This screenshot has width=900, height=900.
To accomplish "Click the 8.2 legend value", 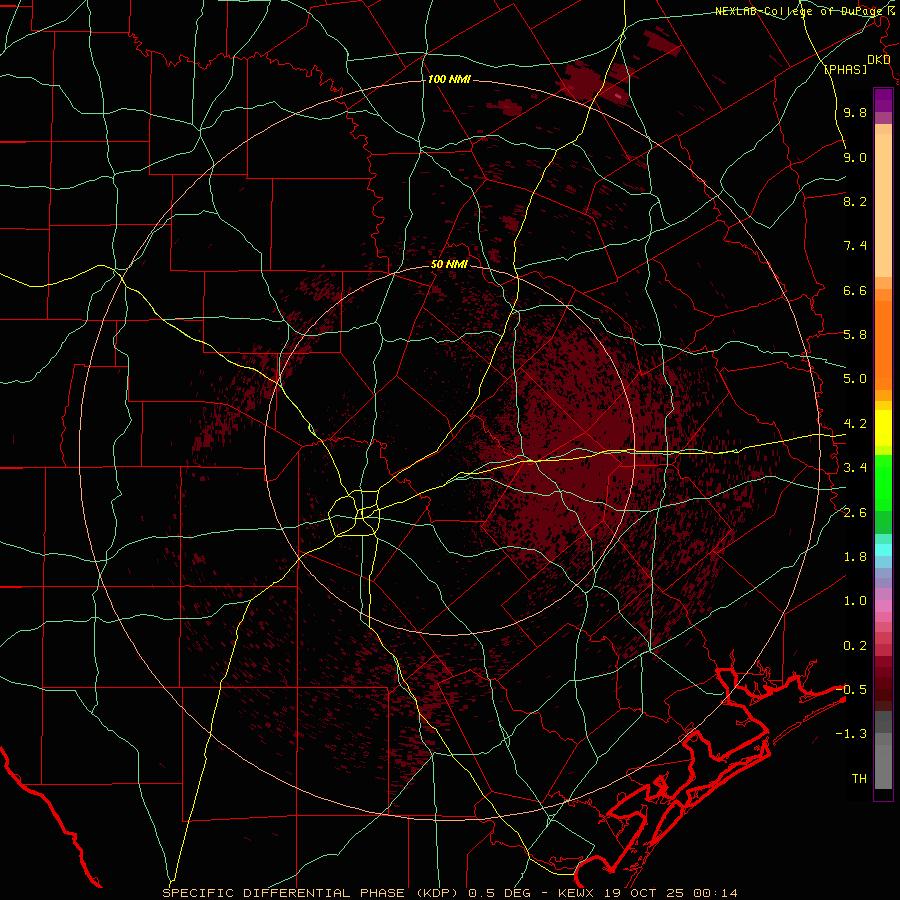I will pyautogui.click(x=855, y=201).
